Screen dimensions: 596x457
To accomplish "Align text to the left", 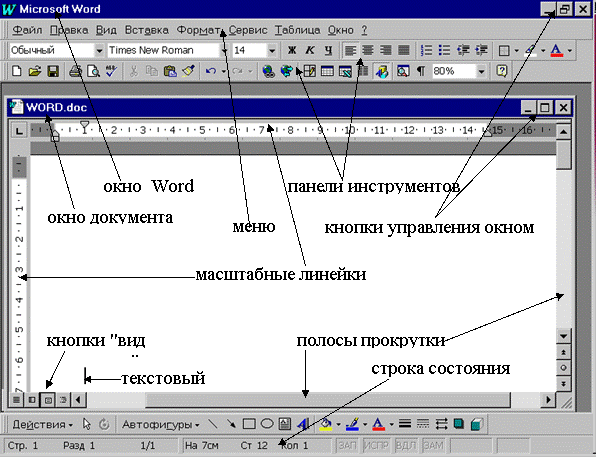I will point(350,50).
